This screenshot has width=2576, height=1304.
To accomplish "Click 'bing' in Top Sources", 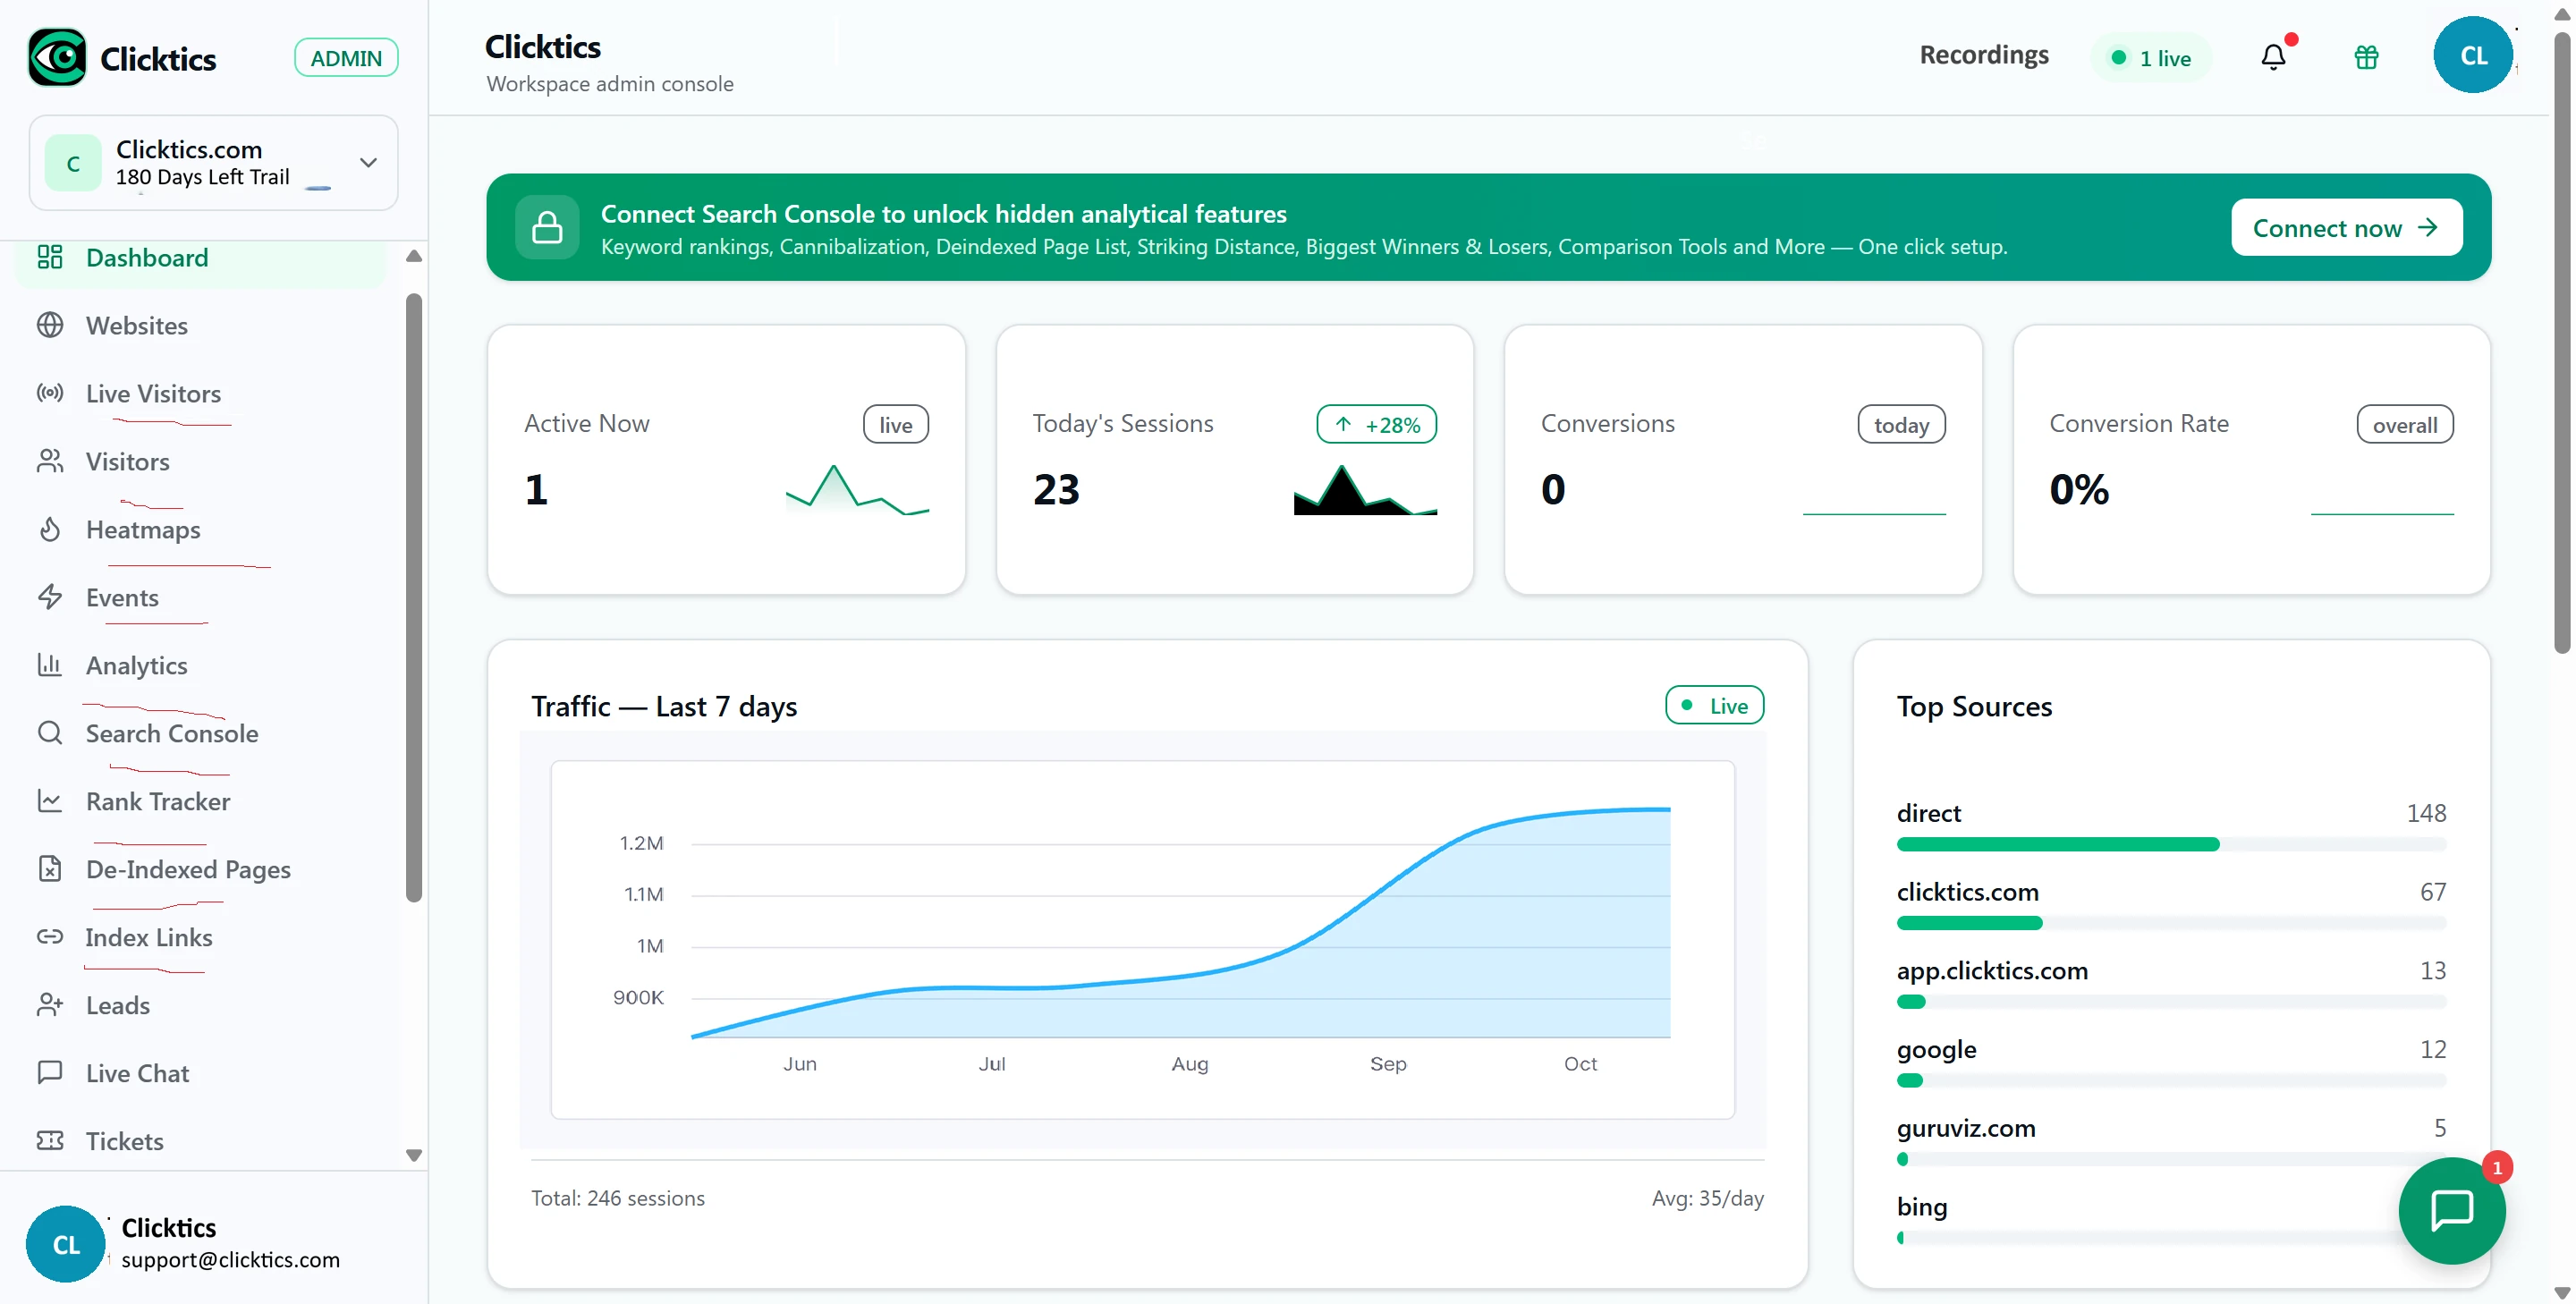I will coord(1922,1207).
